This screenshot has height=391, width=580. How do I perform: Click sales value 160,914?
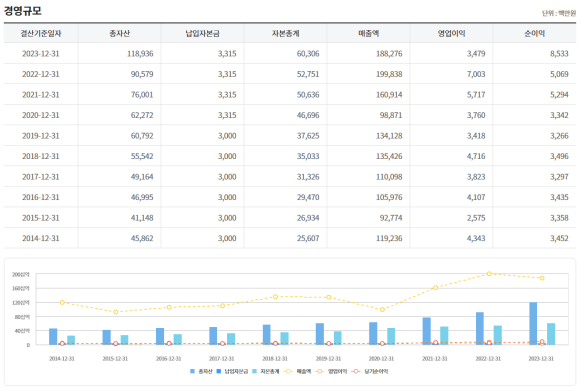point(389,95)
